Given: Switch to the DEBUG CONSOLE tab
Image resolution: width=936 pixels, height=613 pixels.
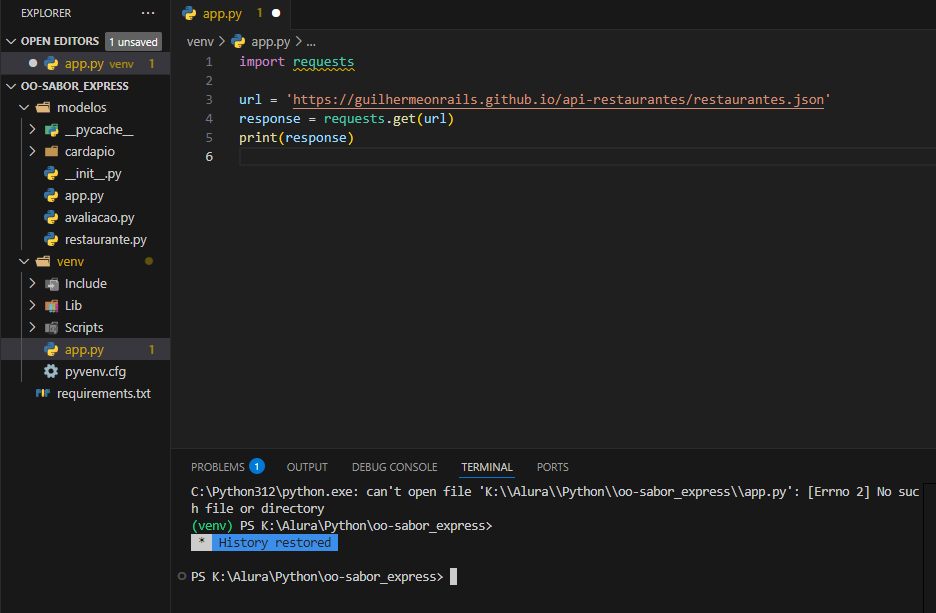Looking at the screenshot, I should pyautogui.click(x=395, y=467).
